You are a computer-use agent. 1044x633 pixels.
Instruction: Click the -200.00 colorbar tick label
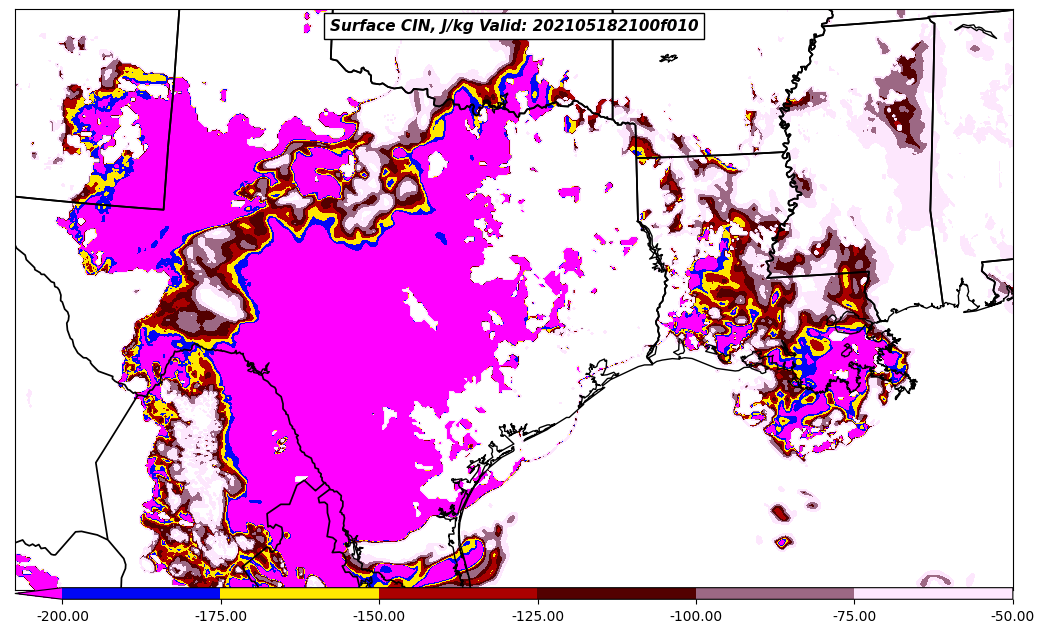[x=62, y=616]
